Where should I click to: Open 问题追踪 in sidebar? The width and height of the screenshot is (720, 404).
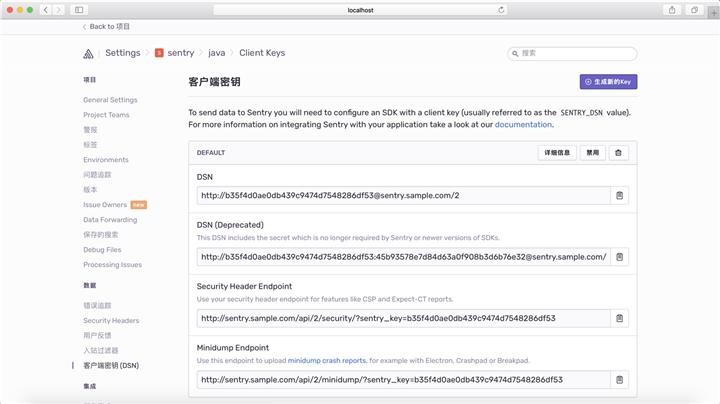(97, 175)
